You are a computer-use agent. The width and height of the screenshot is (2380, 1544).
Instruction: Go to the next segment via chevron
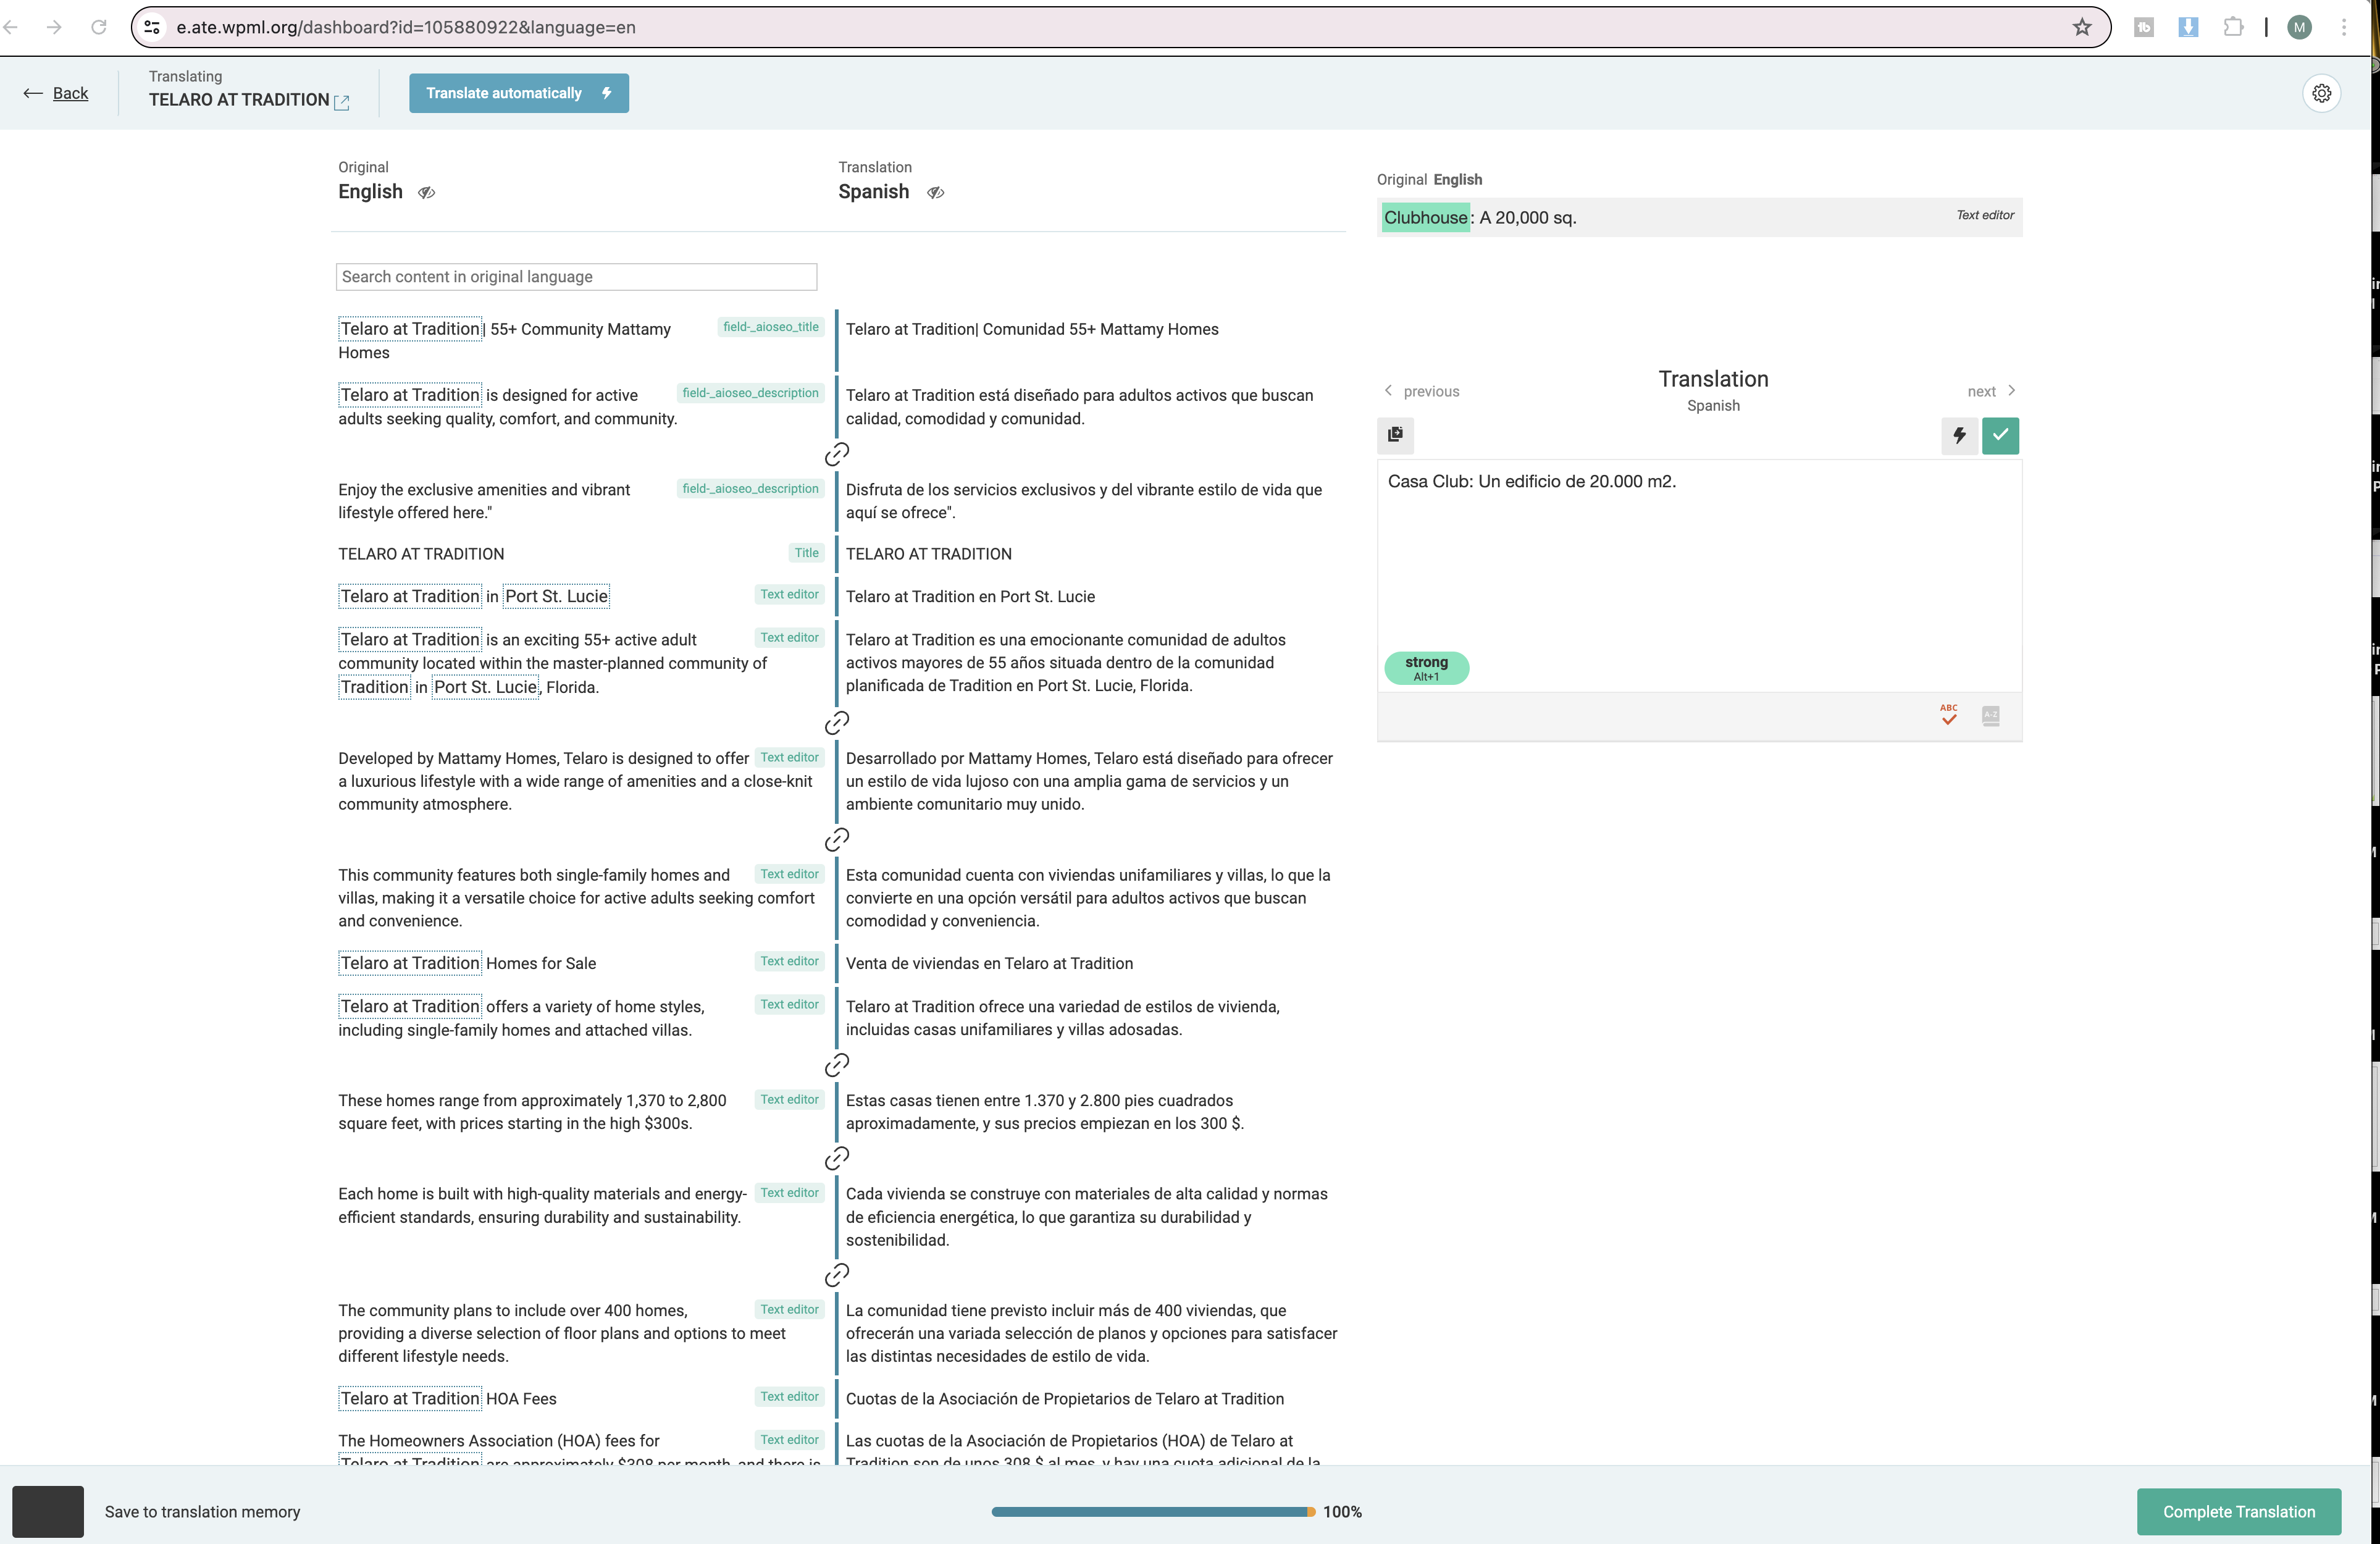pos(2011,391)
